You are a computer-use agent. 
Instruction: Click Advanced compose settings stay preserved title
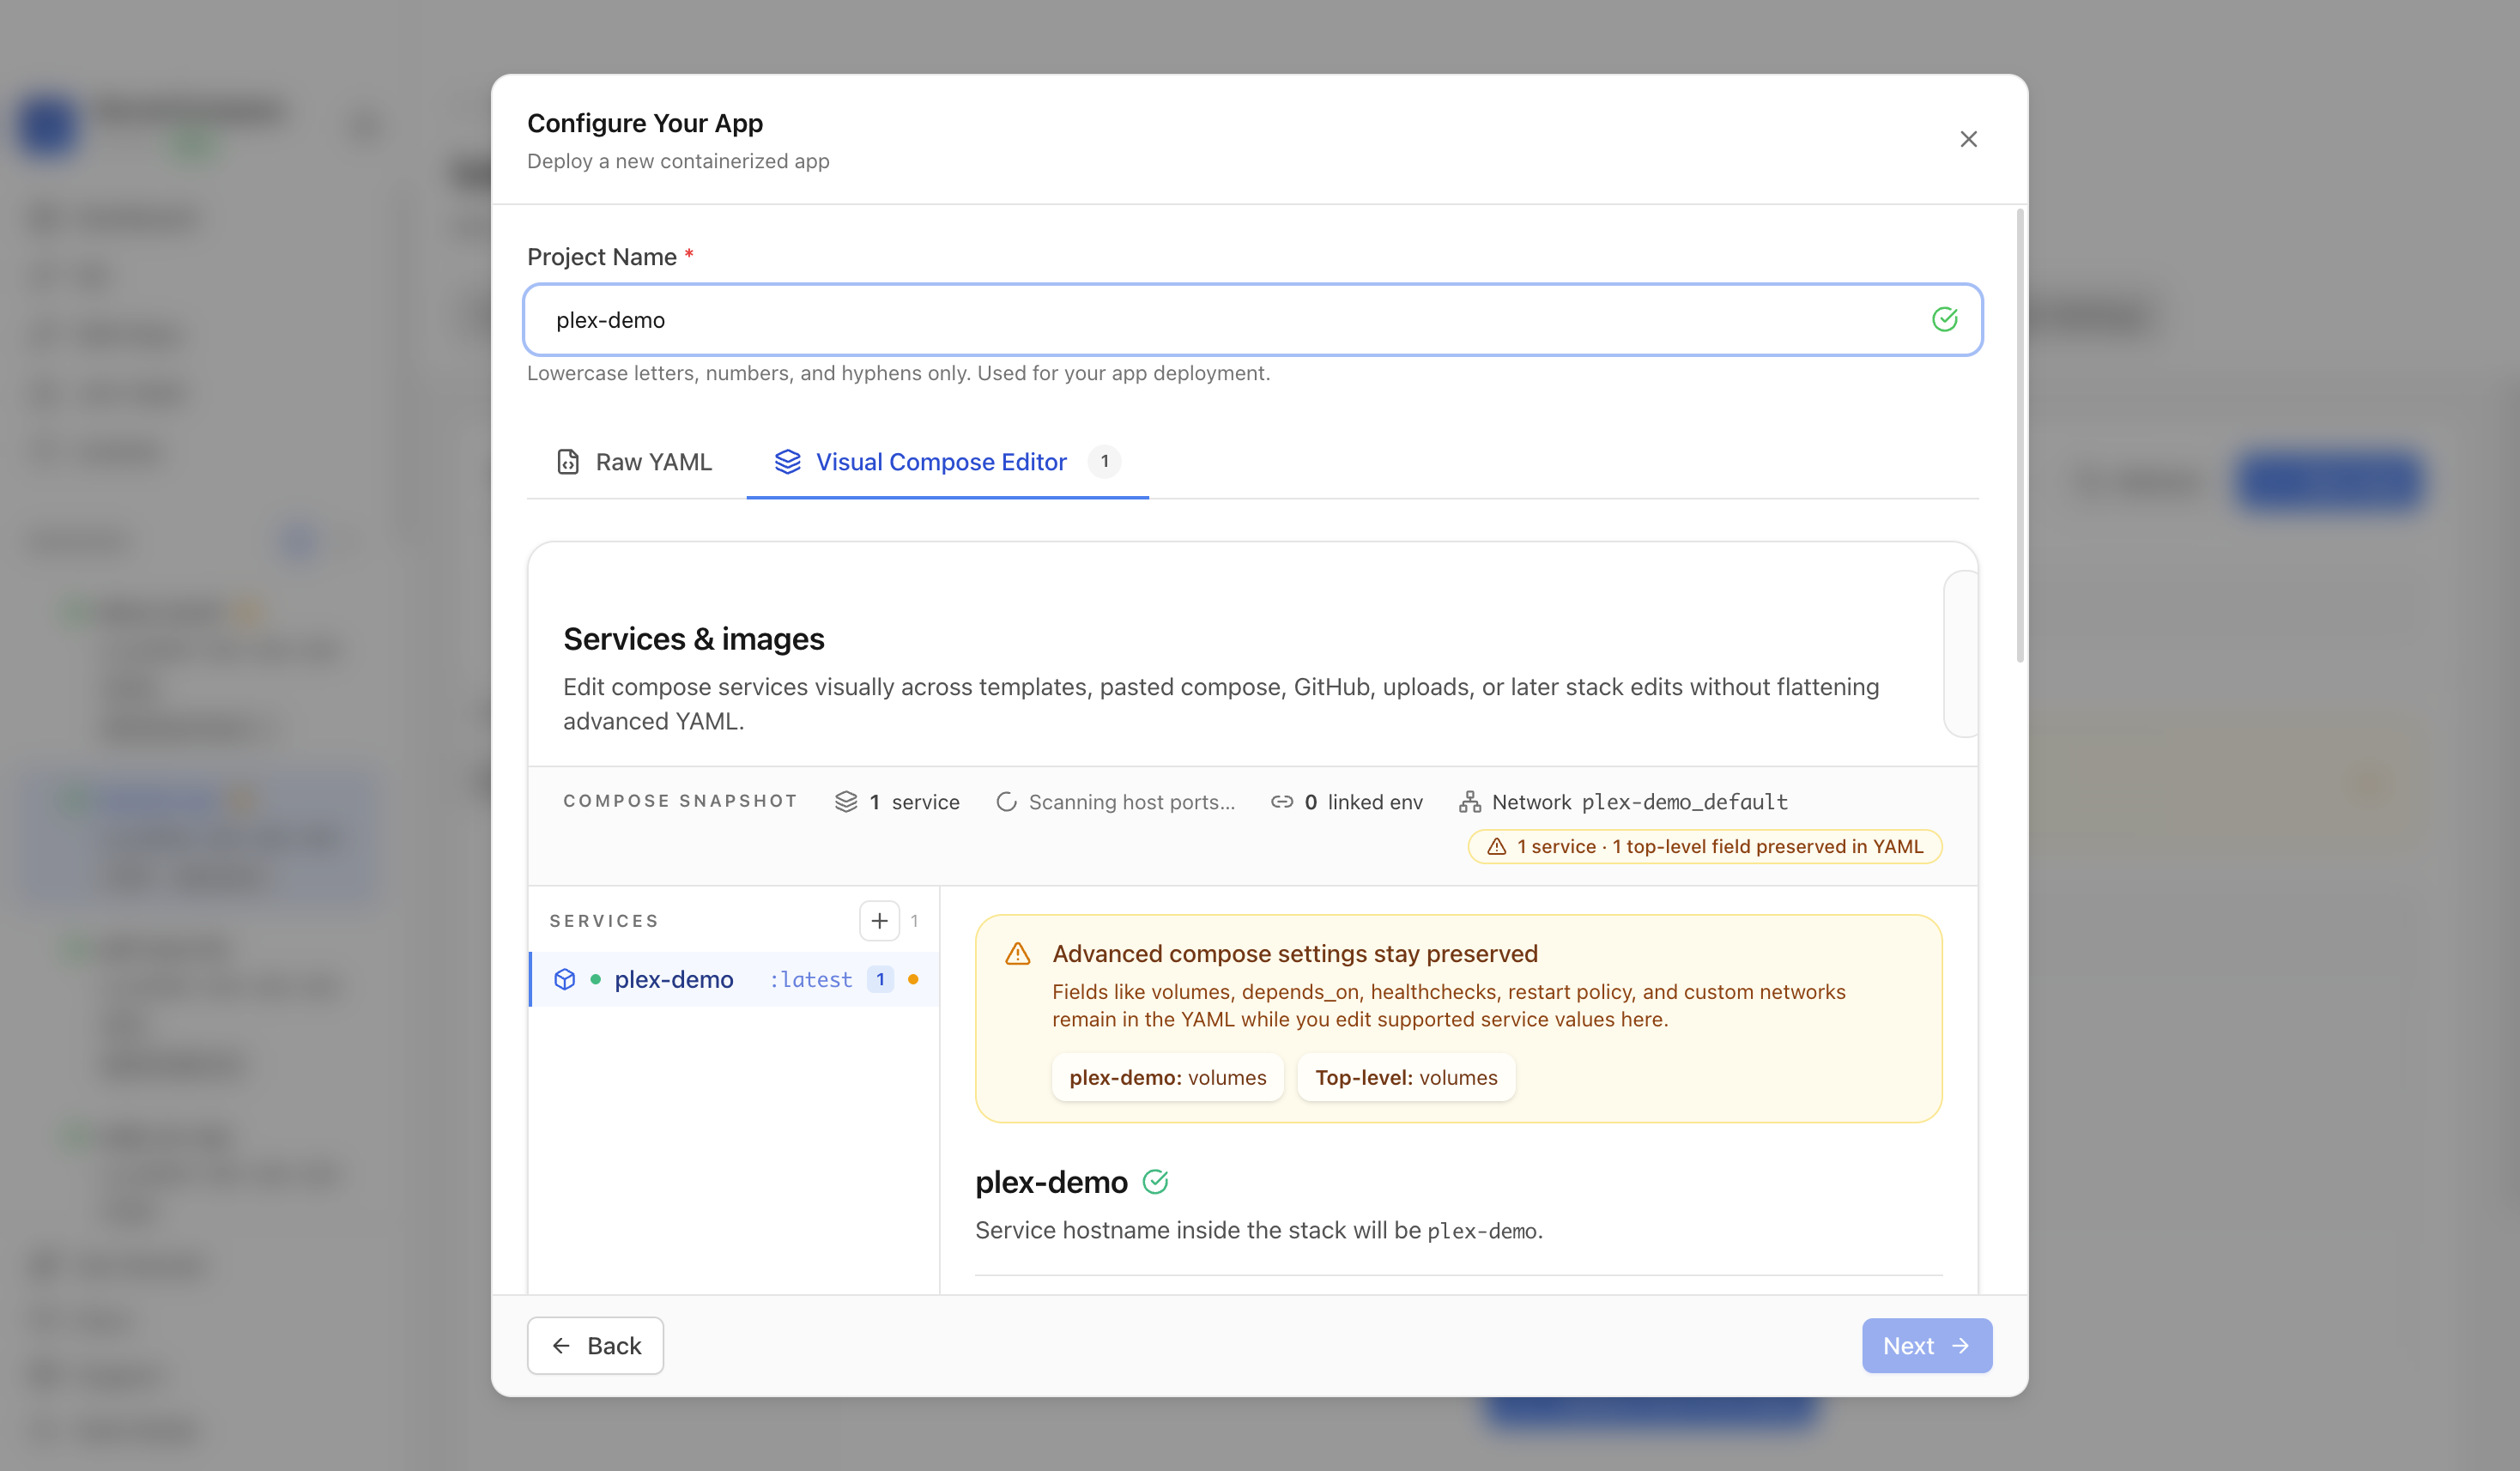(x=1295, y=954)
